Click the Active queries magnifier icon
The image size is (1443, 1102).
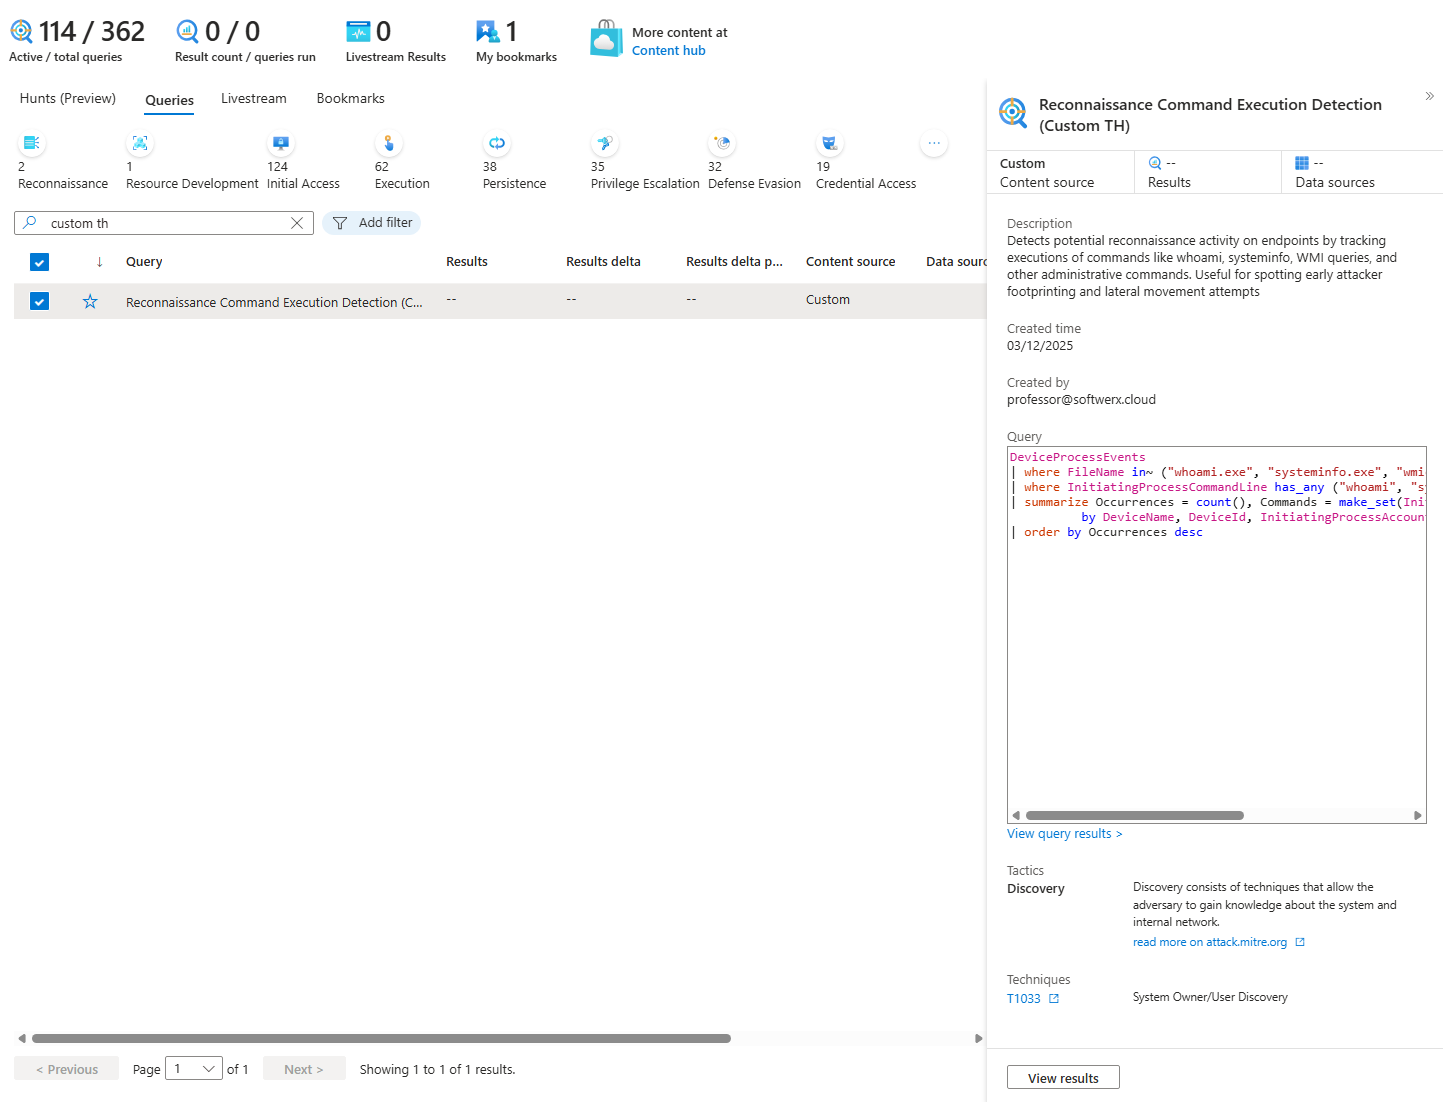pyautogui.click(x=21, y=32)
